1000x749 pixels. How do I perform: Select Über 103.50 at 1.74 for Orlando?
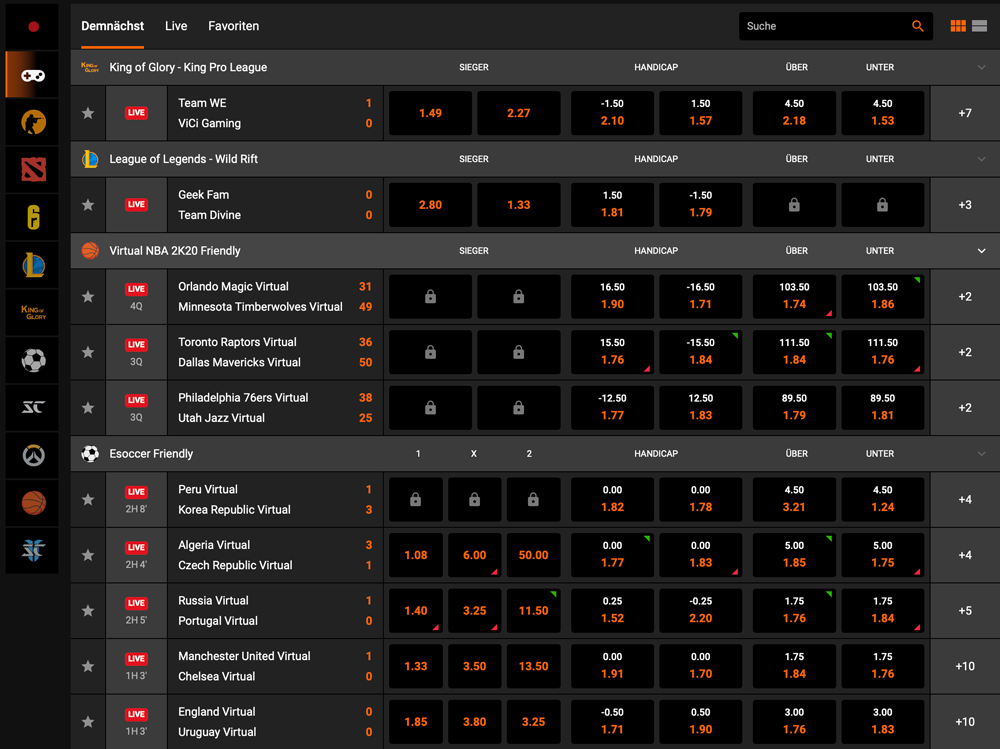pos(794,297)
